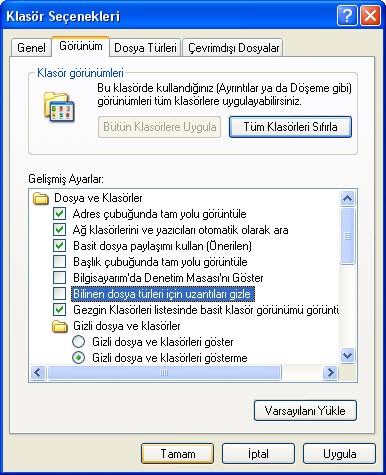This screenshot has height=475, width=386.
Task: Confirm with the Tamam button
Action: tap(178, 453)
